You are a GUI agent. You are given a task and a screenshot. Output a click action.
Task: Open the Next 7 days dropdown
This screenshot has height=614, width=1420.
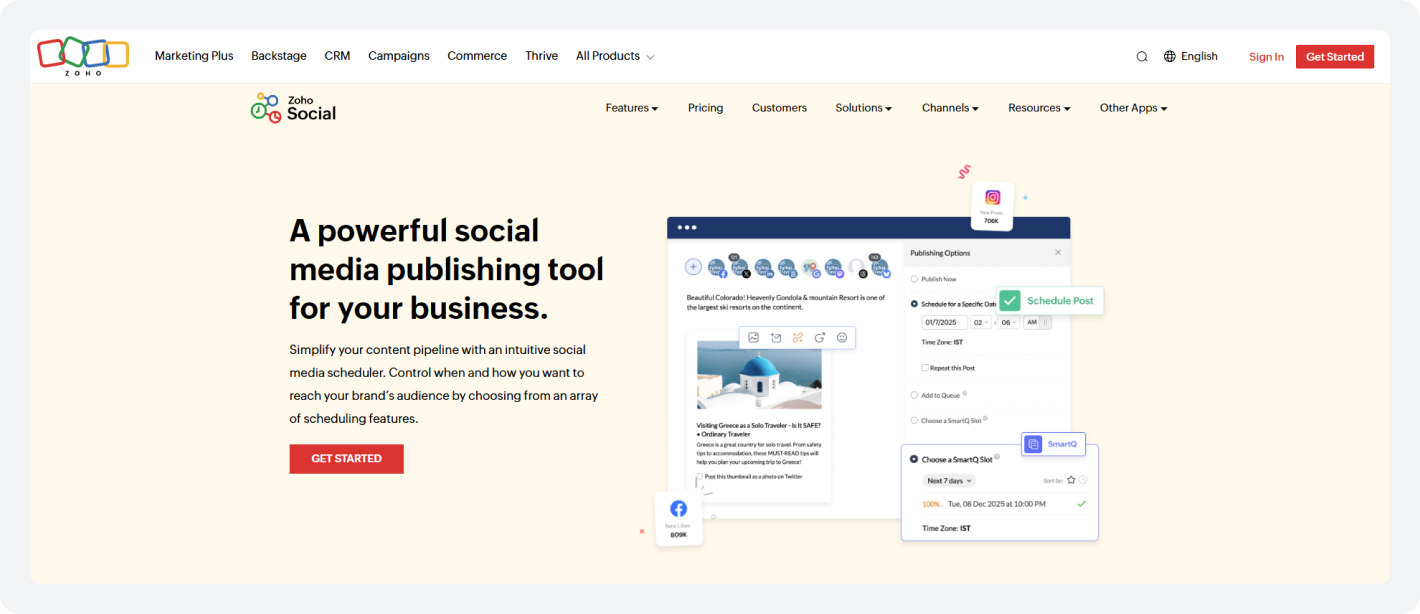tap(949, 481)
